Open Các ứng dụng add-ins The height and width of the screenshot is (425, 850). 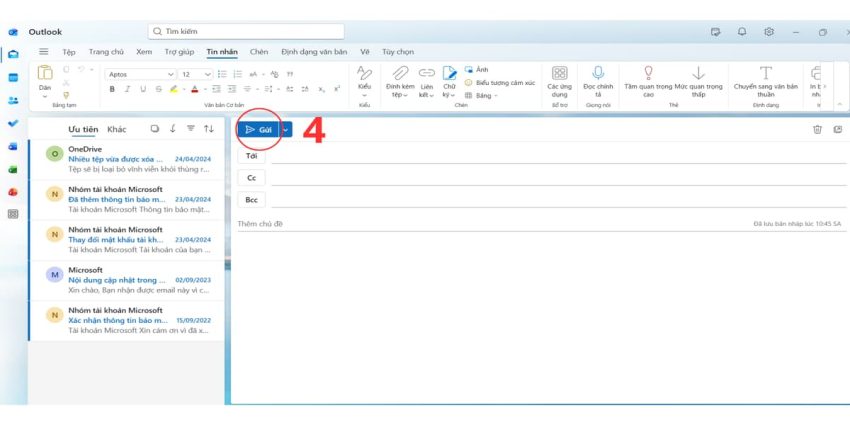point(559,81)
